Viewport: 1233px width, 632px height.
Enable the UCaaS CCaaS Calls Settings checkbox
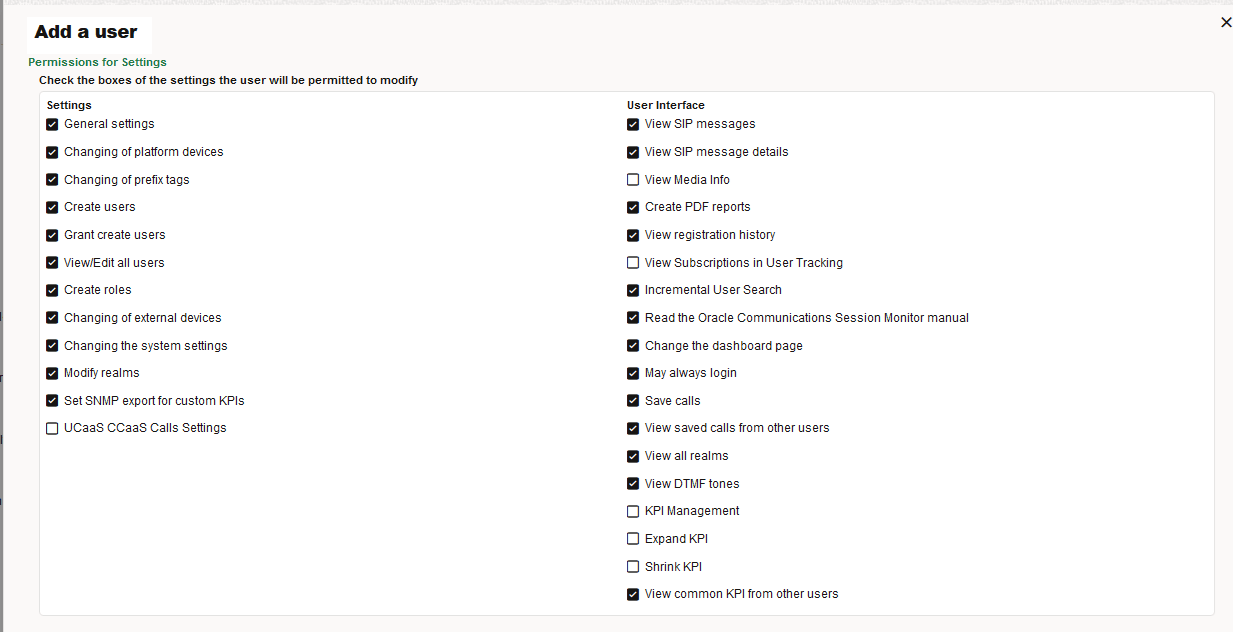point(52,428)
